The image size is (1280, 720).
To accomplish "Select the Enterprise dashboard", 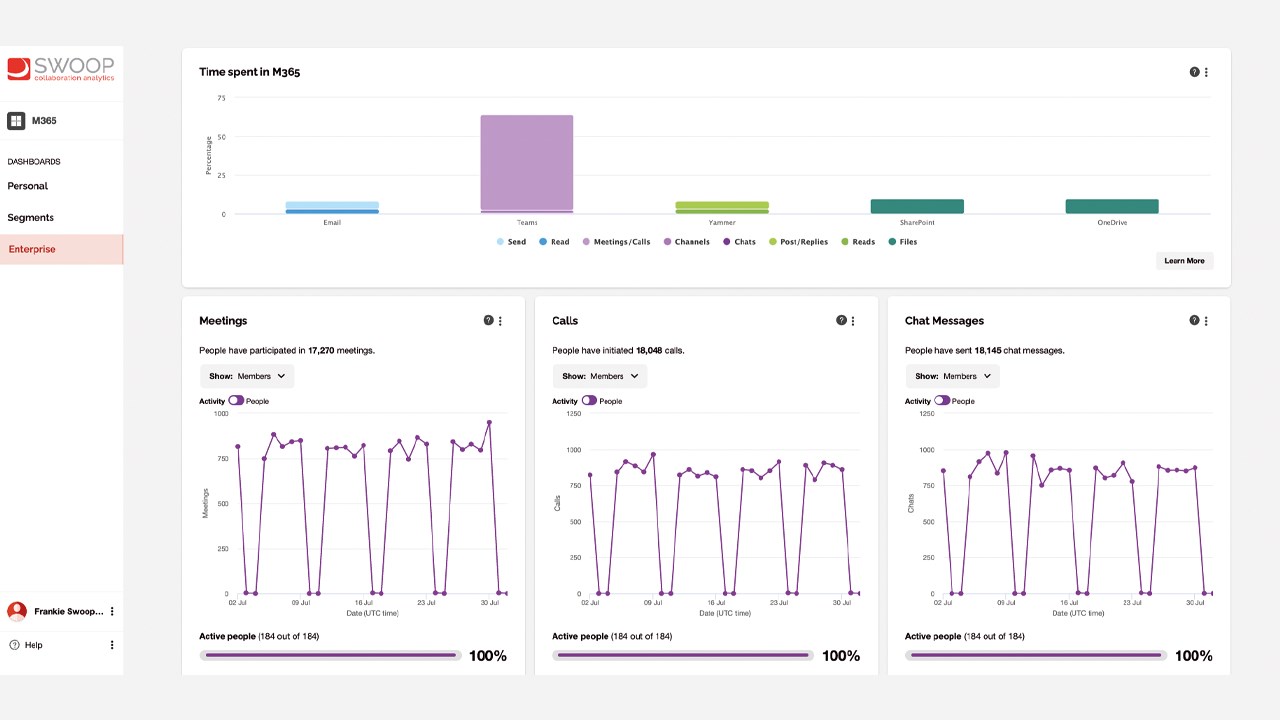I will [x=61, y=249].
